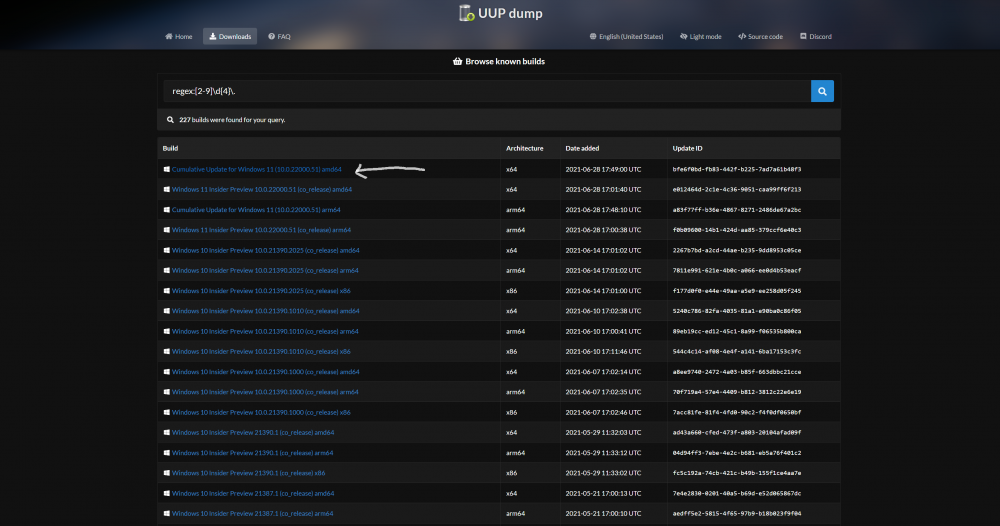
Task: Click Windows icon beside 10.0.21390.1010 amd64 build
Action: 166,311
